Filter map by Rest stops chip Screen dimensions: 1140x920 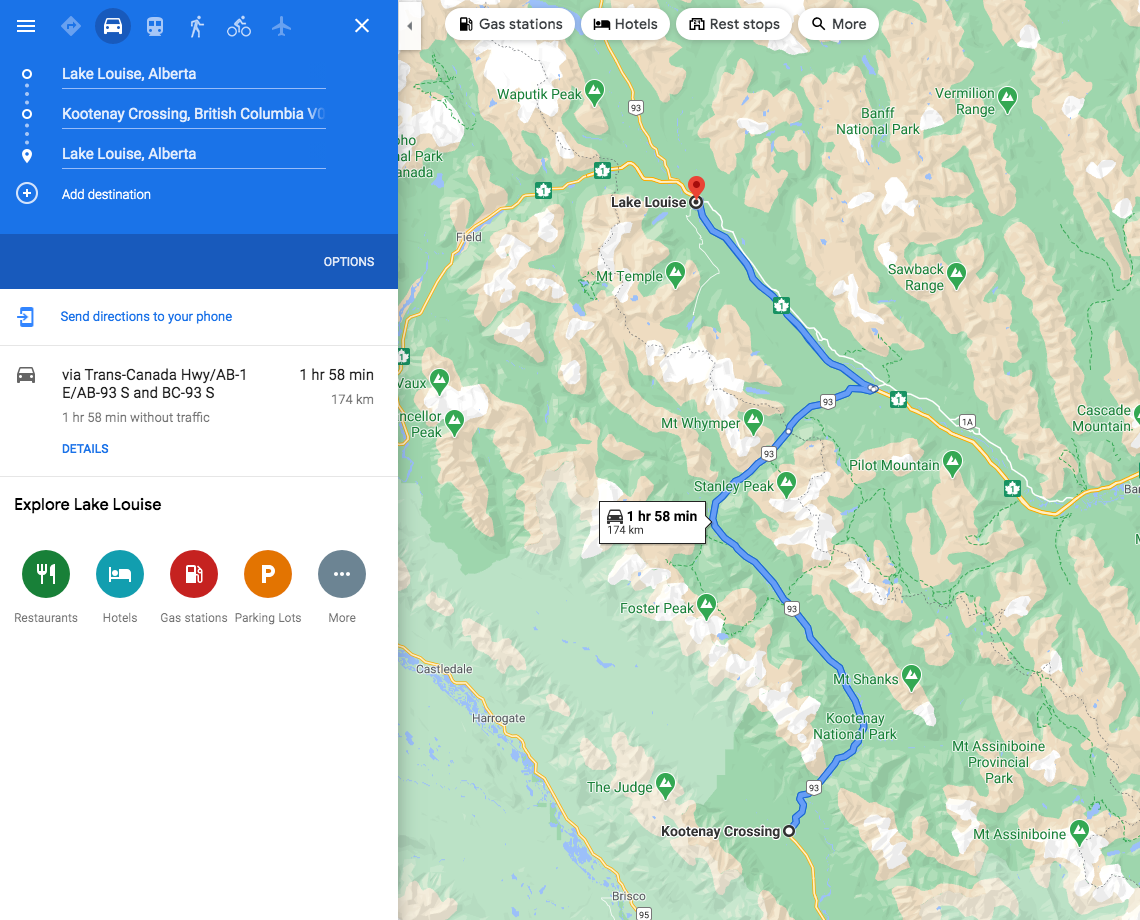pyautogui.click(x=734, y=24)
